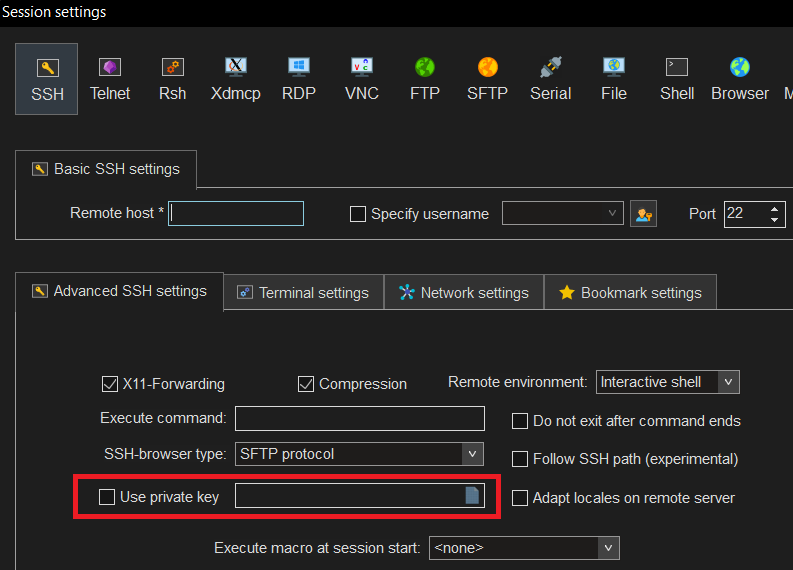Viewport: 793px width, 570px height.
Task: Pick the Xdmcp session type
Action: point(236,78)
